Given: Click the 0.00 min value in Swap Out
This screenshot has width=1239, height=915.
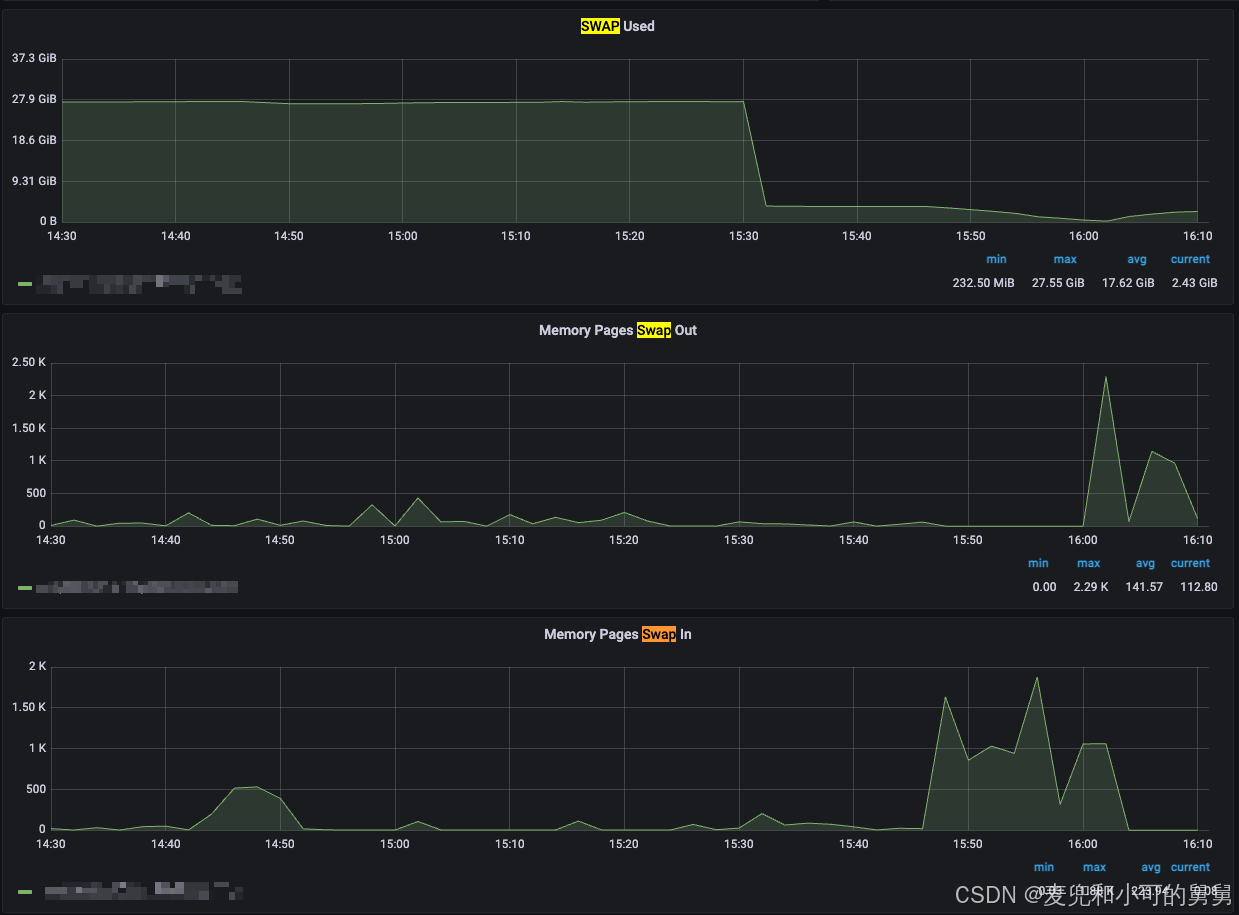Looking at the screenshot, I should tap(1044, 587).
